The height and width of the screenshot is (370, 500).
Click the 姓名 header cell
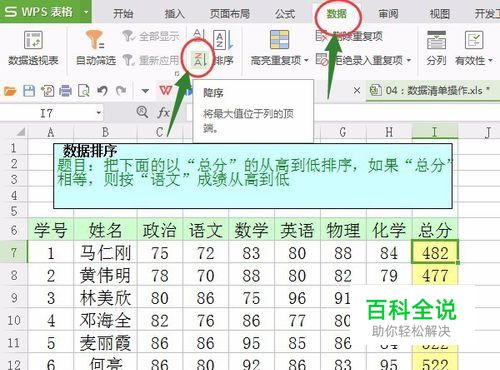tap(105, 230)
